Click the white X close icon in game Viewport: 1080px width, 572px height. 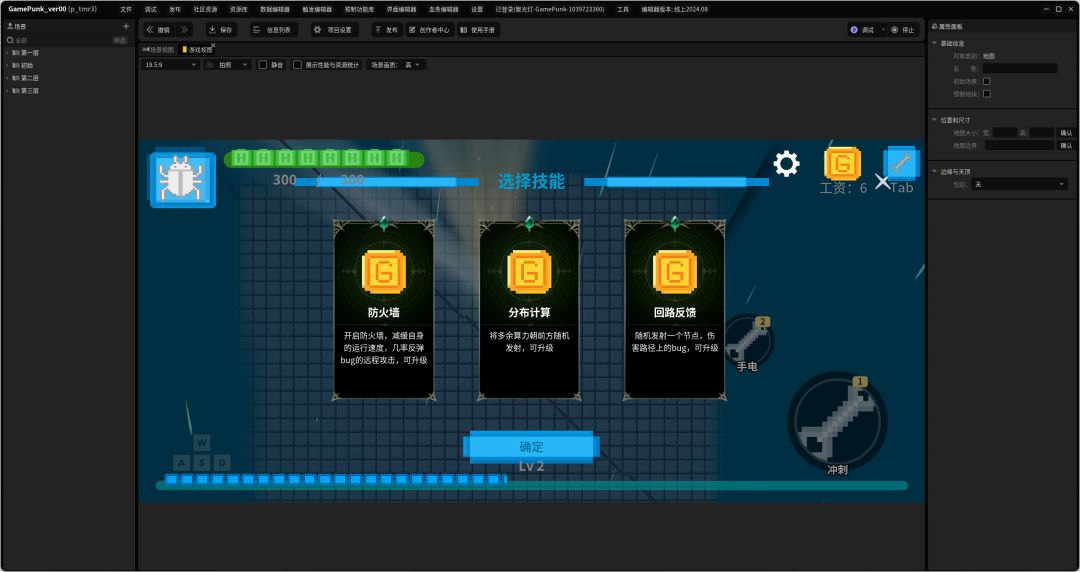(x=882, y=182)
